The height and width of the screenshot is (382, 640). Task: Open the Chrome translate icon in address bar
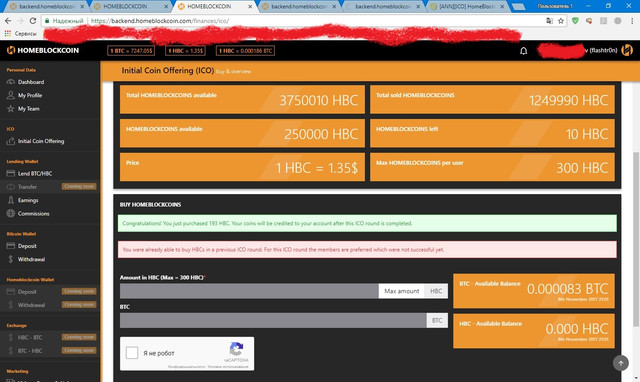[x=549, y=21]
